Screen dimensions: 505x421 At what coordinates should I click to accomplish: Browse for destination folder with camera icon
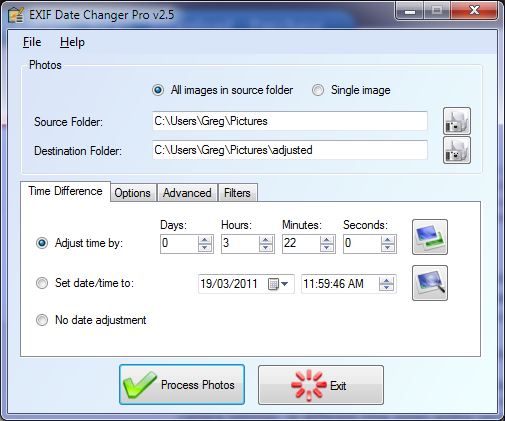click(457, 150)
